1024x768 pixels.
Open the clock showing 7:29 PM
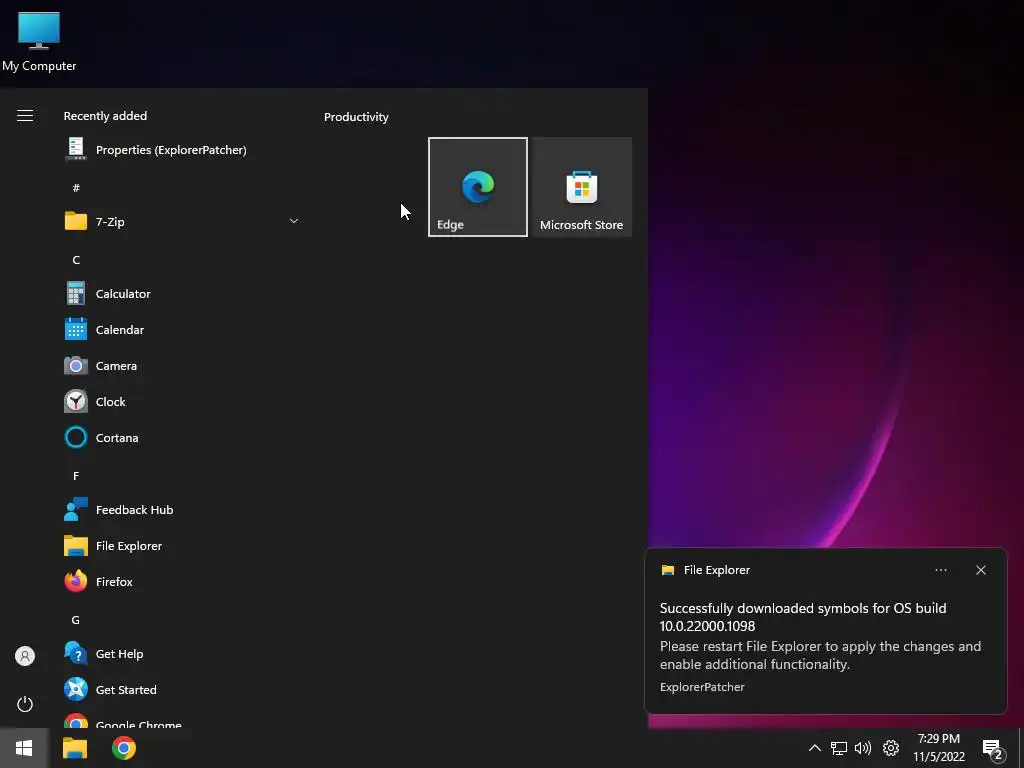tap(939, 748)
